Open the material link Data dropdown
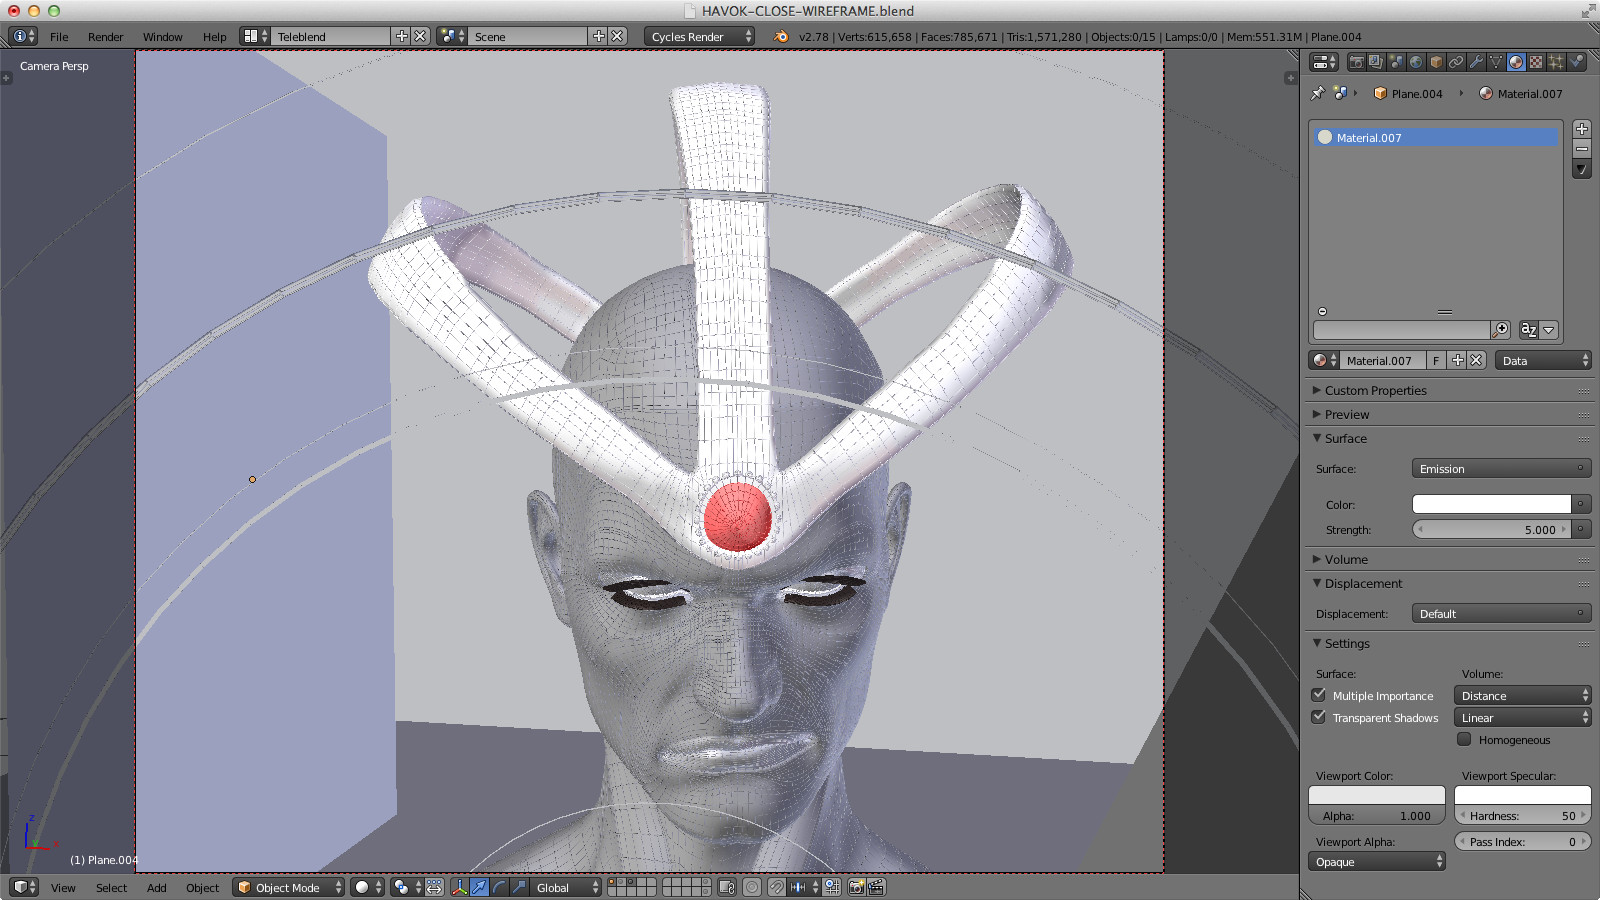 coord(1543,360)
